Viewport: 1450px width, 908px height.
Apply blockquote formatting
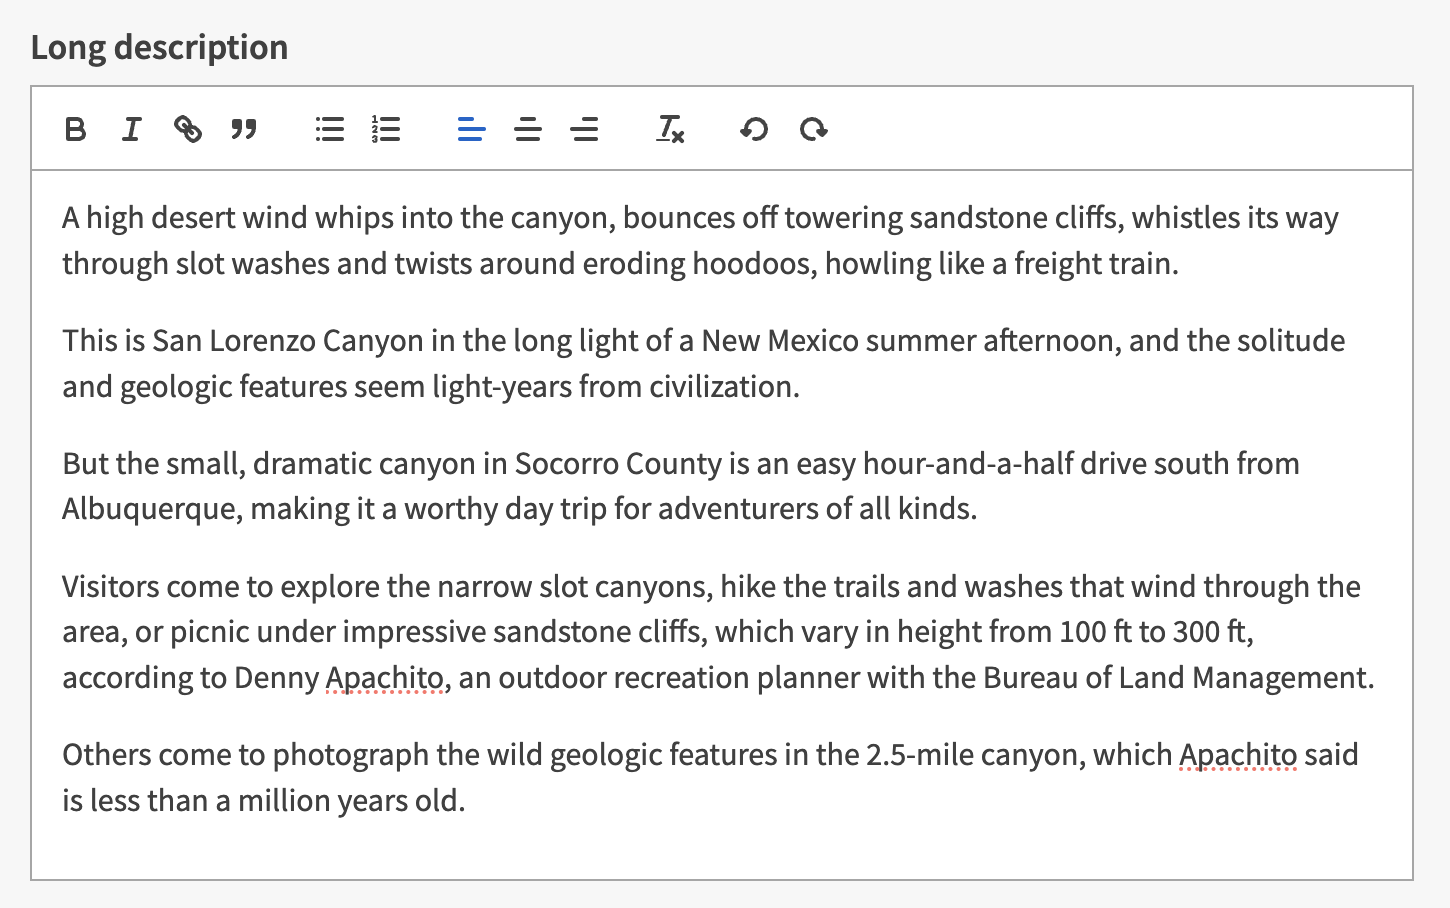244,129
